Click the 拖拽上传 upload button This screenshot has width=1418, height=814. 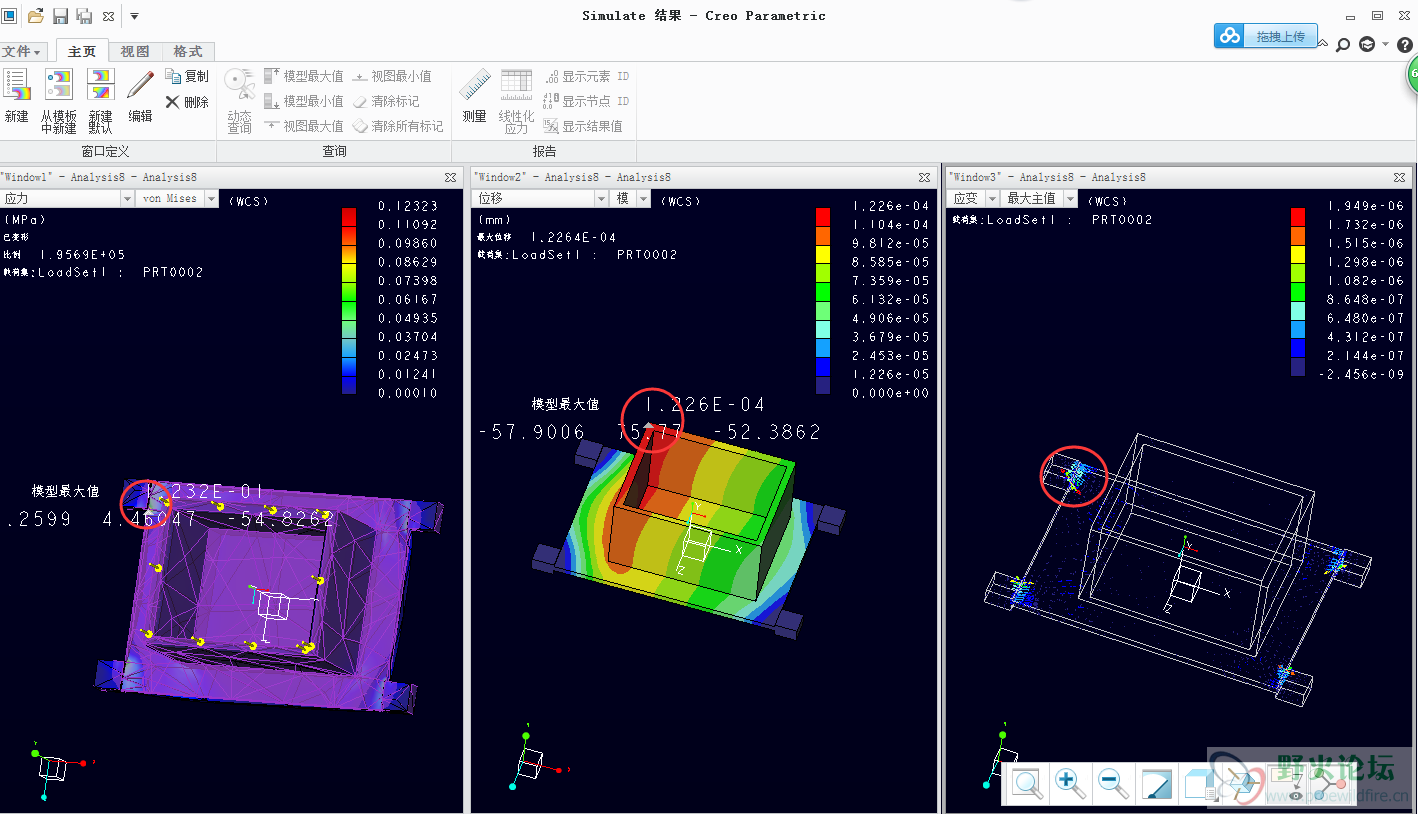coord(1266,36)
